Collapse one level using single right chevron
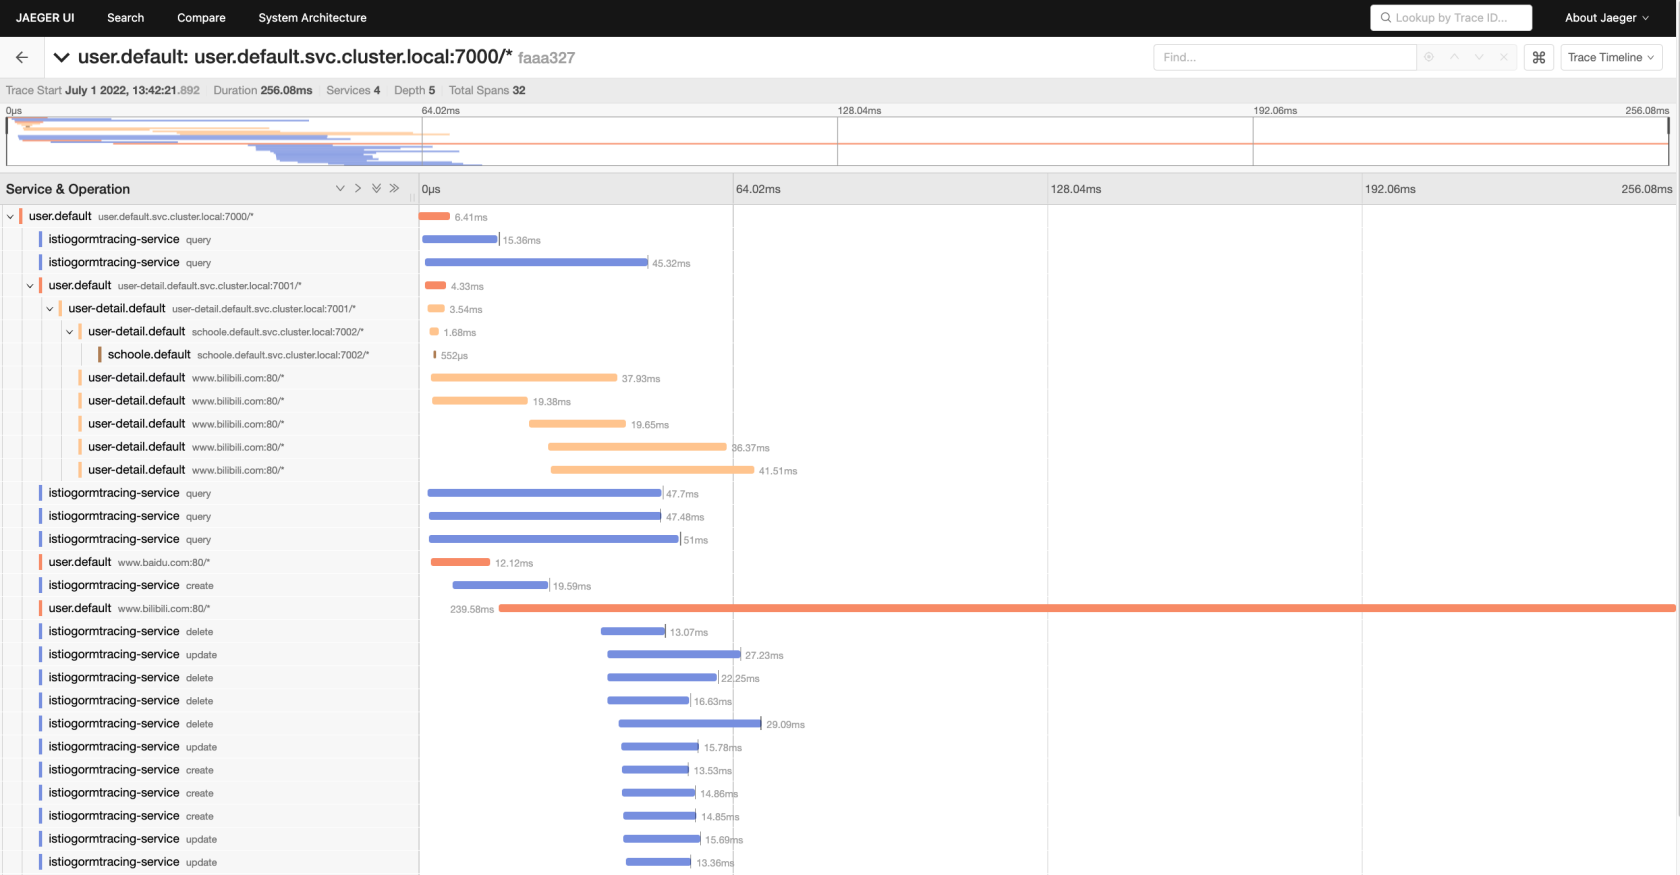Image resolution: width=1680 pixels, height=875 pixels. click(358, 188)
